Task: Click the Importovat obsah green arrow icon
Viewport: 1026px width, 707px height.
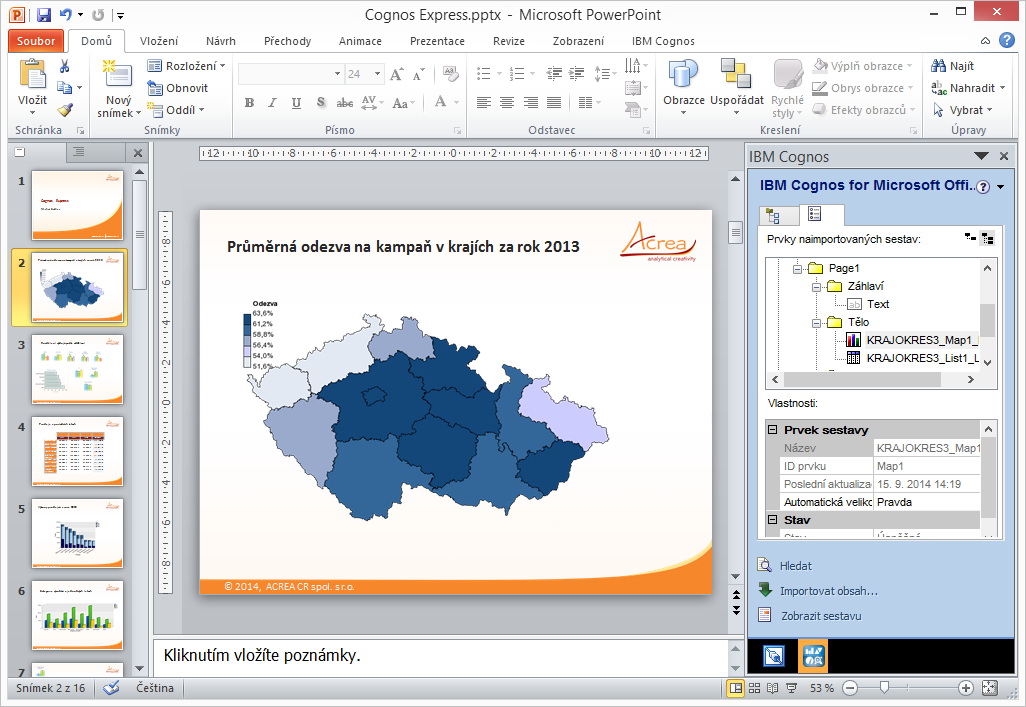Action: tap(765, 590)
